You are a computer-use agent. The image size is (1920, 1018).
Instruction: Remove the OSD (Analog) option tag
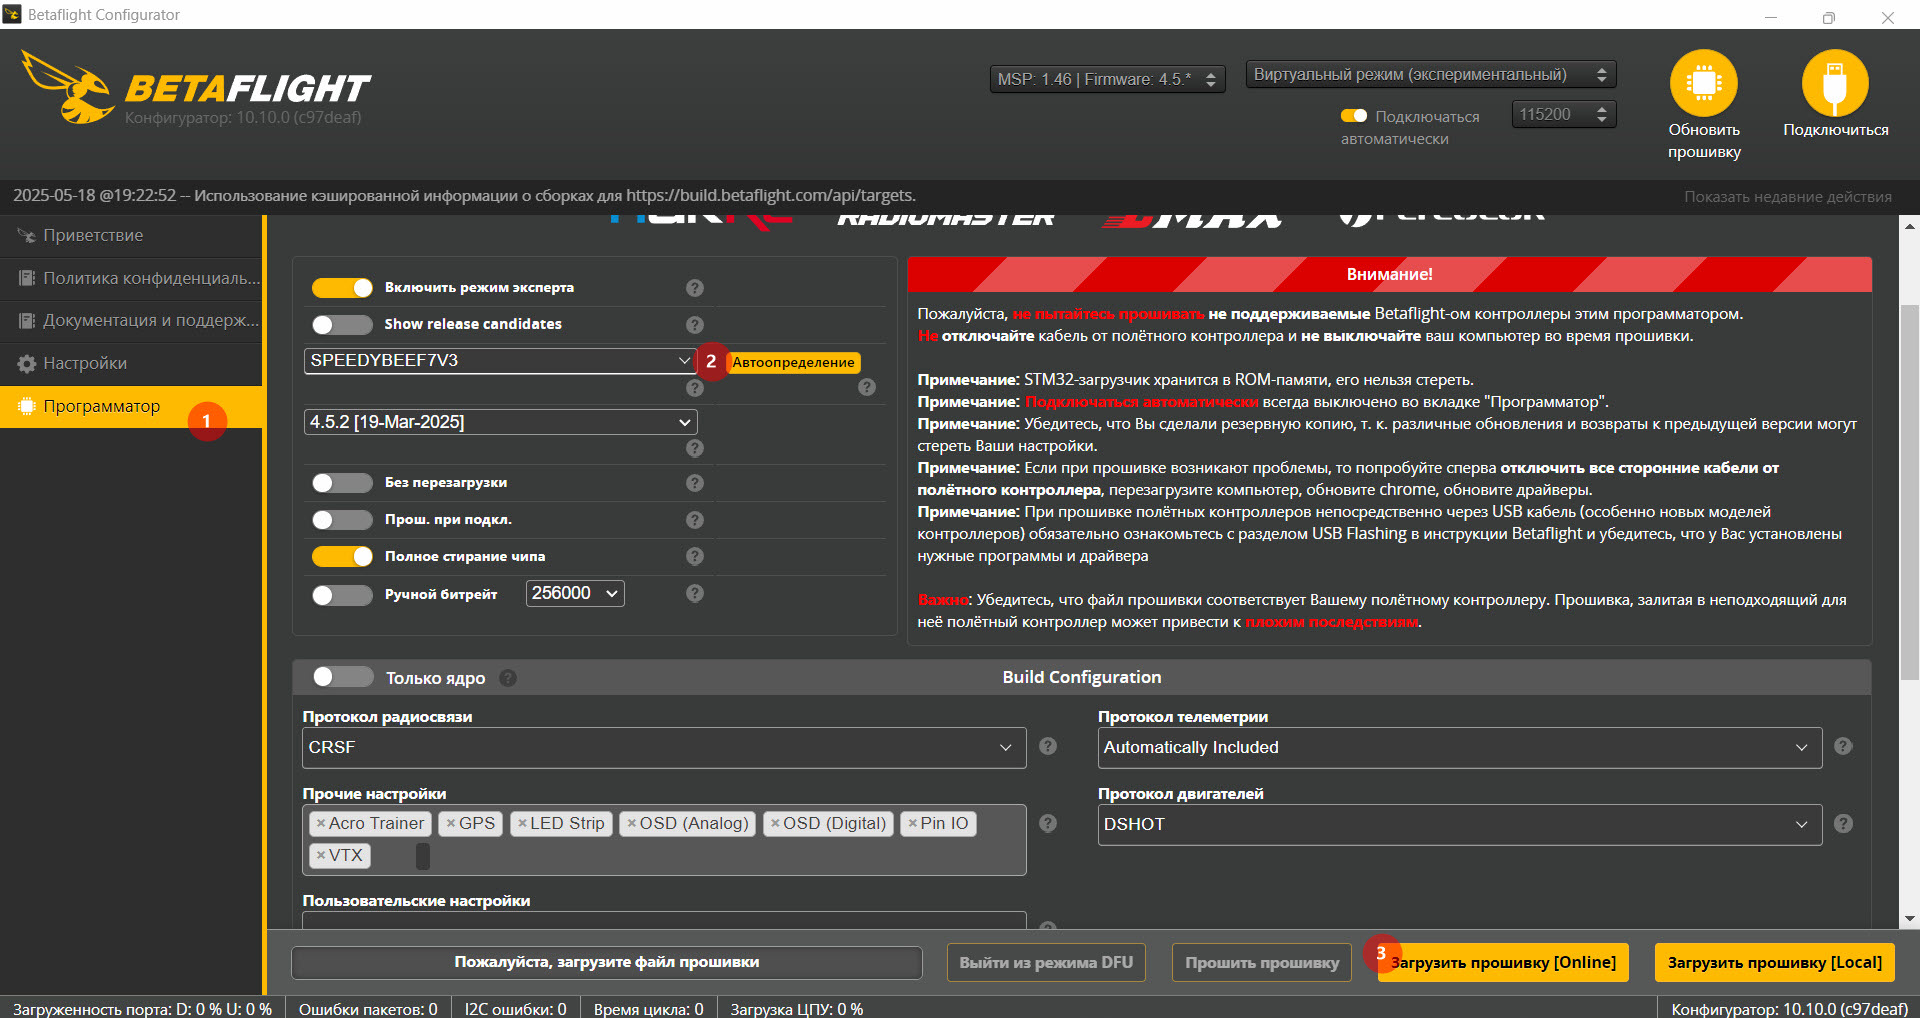[x=632, y=823]
